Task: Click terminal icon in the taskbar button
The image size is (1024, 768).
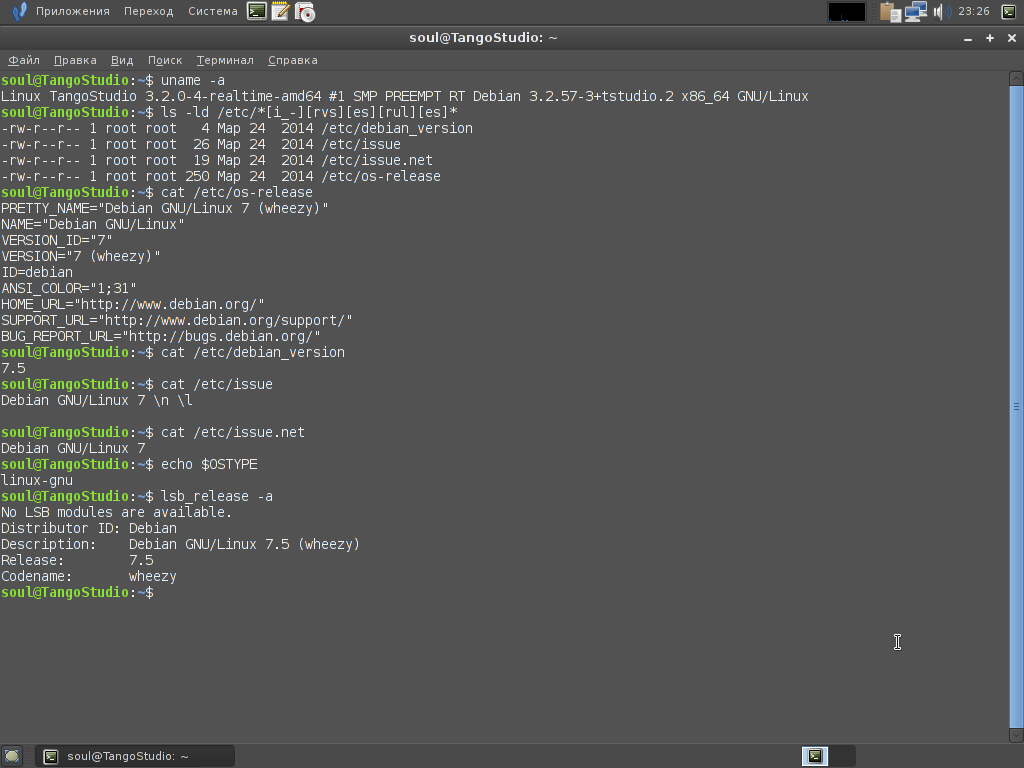Action: point(50,756)
